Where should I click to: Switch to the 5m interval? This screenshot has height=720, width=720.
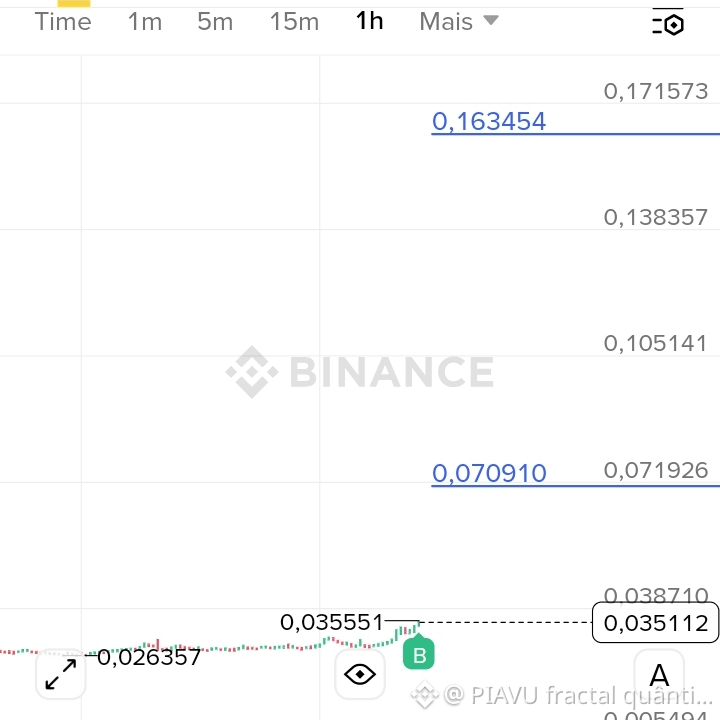click(x=215, y=22)
